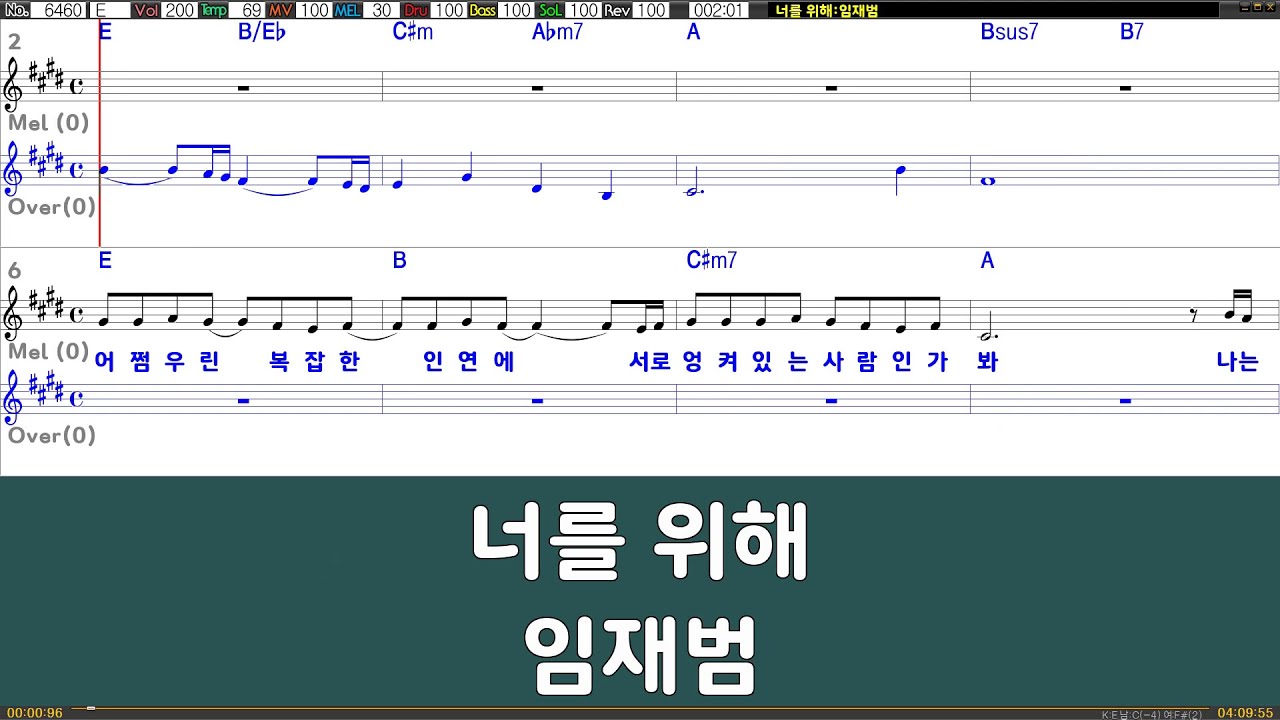Click the lyric word 나는 at line end

pyautogui.click(x=1238, y=362)
